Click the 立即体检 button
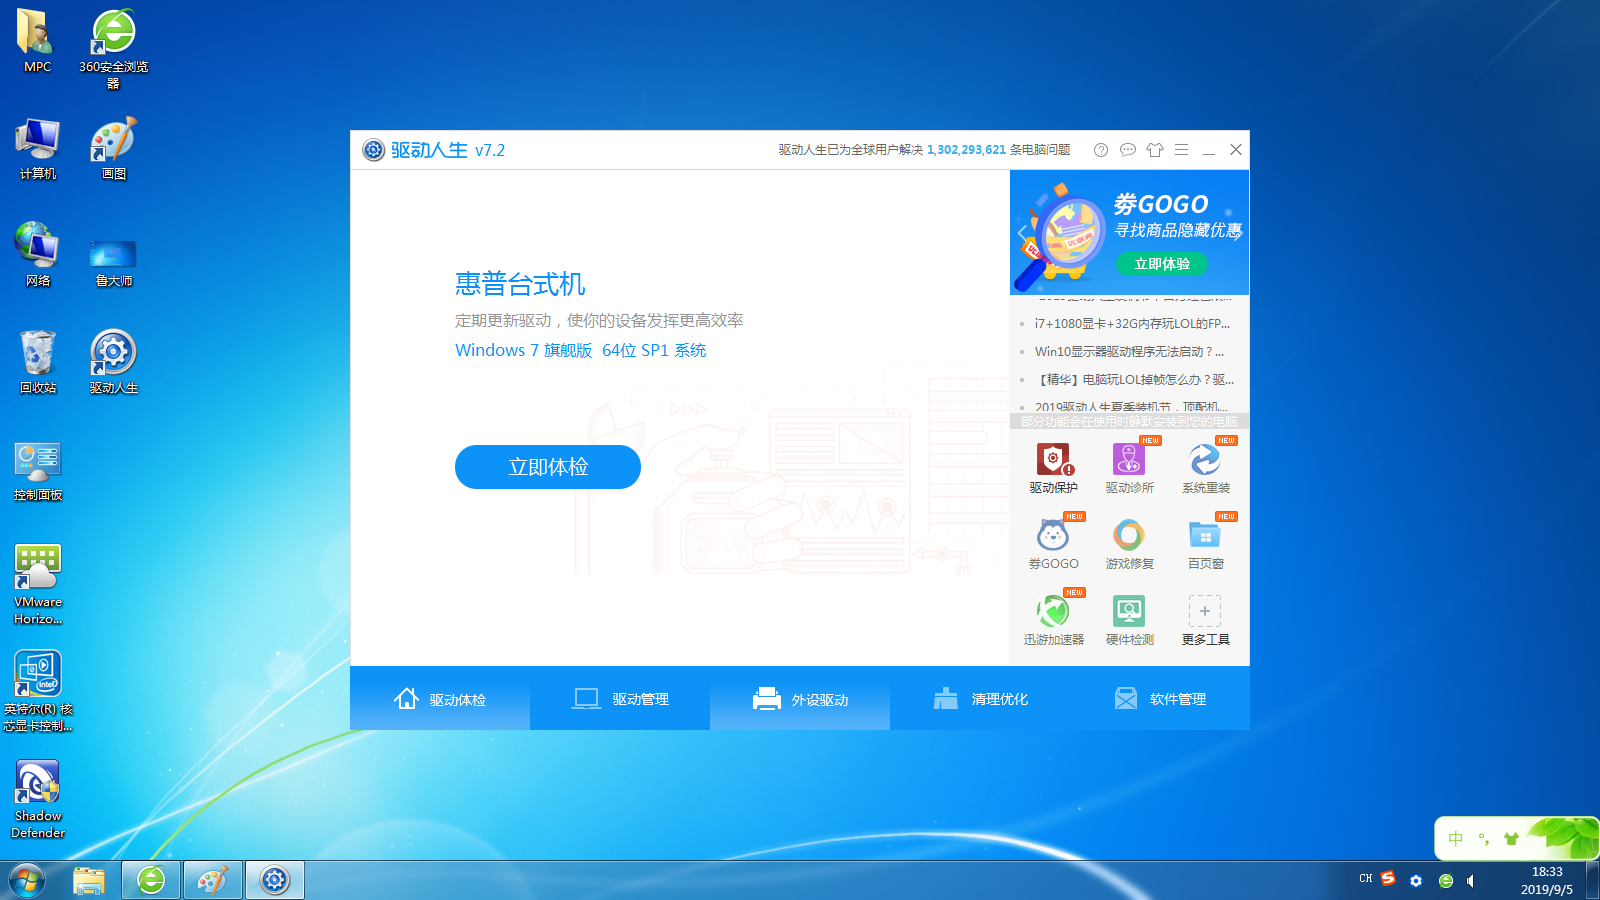The image size is (1600, 900). [548, 467]
